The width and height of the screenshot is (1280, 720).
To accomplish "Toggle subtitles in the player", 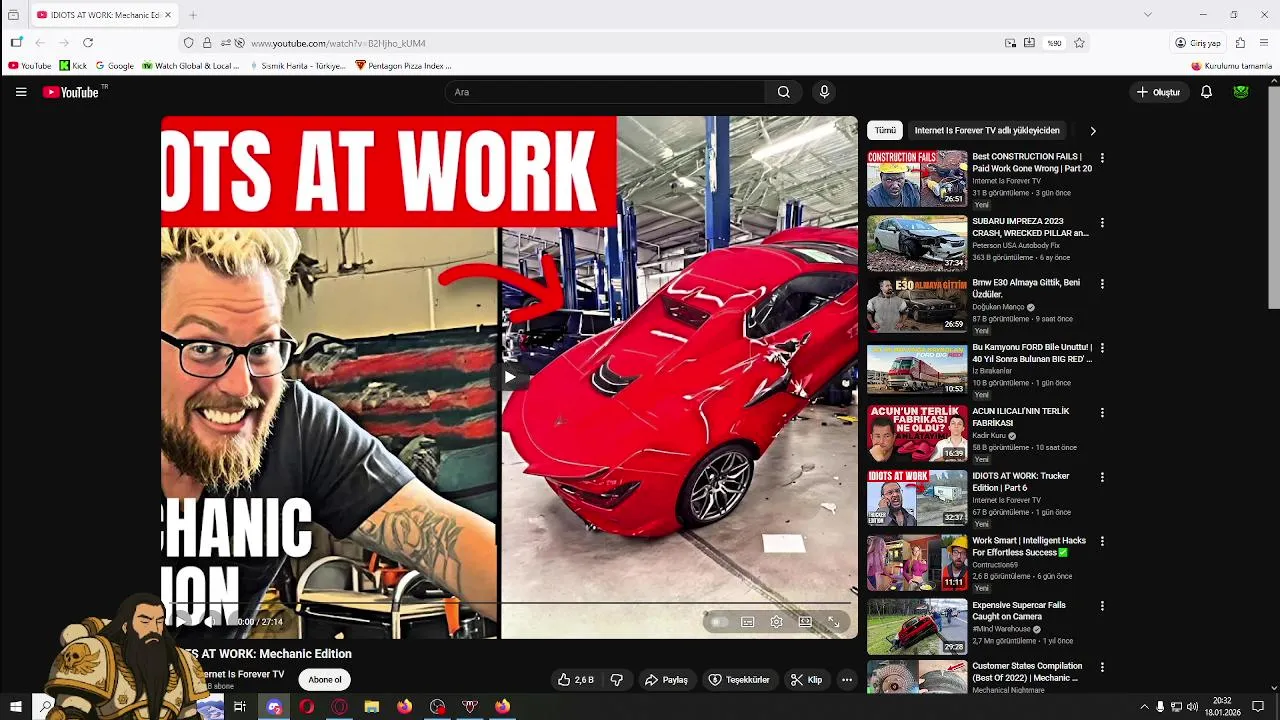I will [x=747, y=622].
